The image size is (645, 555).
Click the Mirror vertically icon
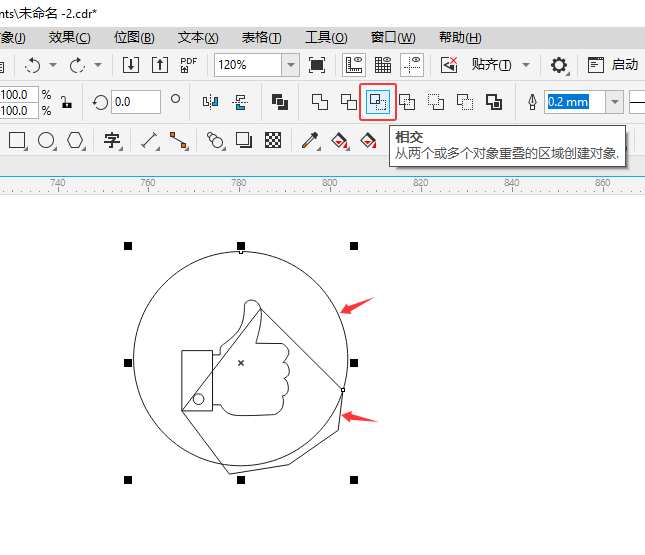[x=240, y=102]
